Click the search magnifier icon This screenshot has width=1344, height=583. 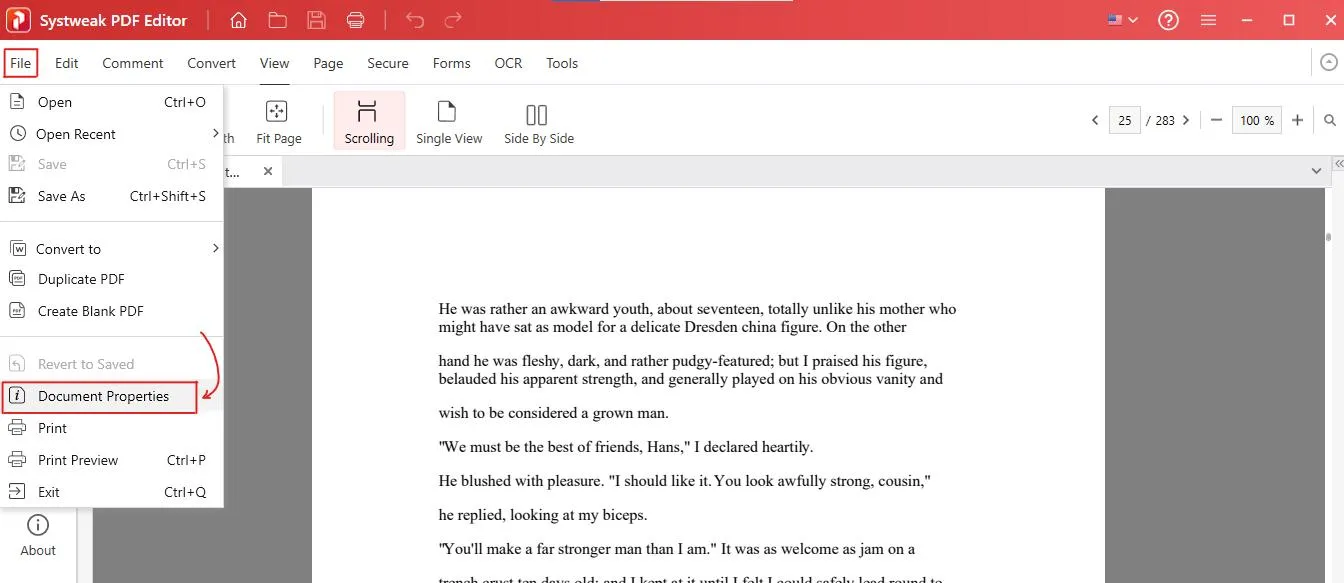(1330, 120)
